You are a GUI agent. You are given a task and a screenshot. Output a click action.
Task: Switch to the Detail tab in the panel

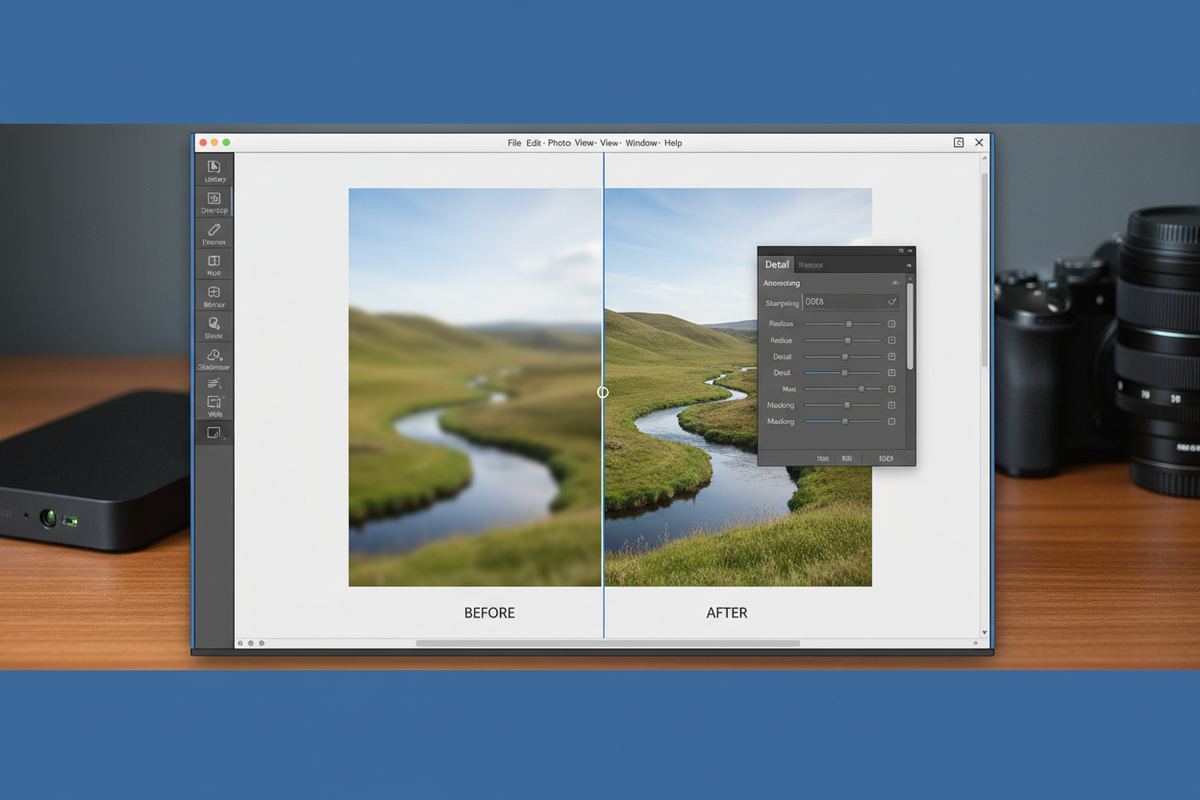coord(777,264)
